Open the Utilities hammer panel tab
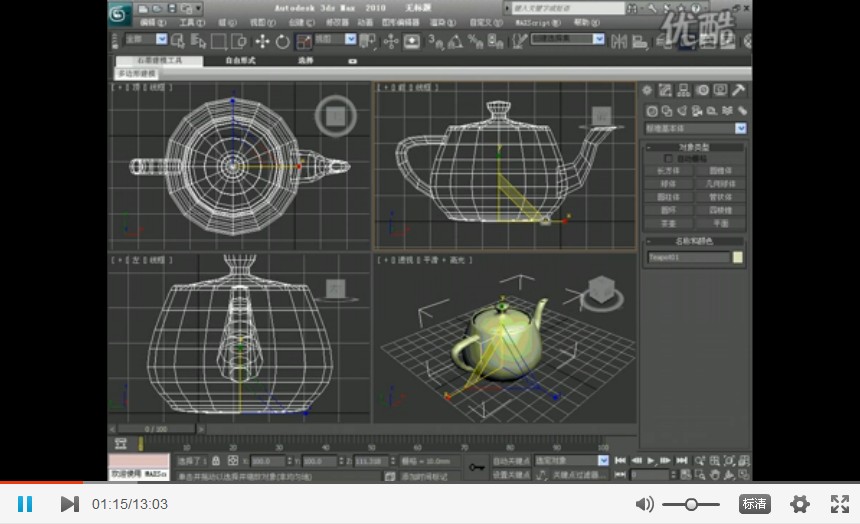 [x=739, y=91]
